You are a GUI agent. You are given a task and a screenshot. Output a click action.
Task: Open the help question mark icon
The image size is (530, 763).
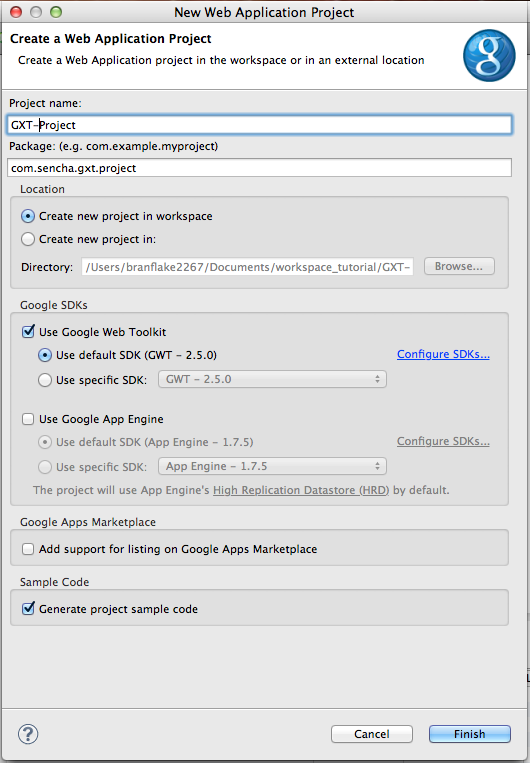28,733
